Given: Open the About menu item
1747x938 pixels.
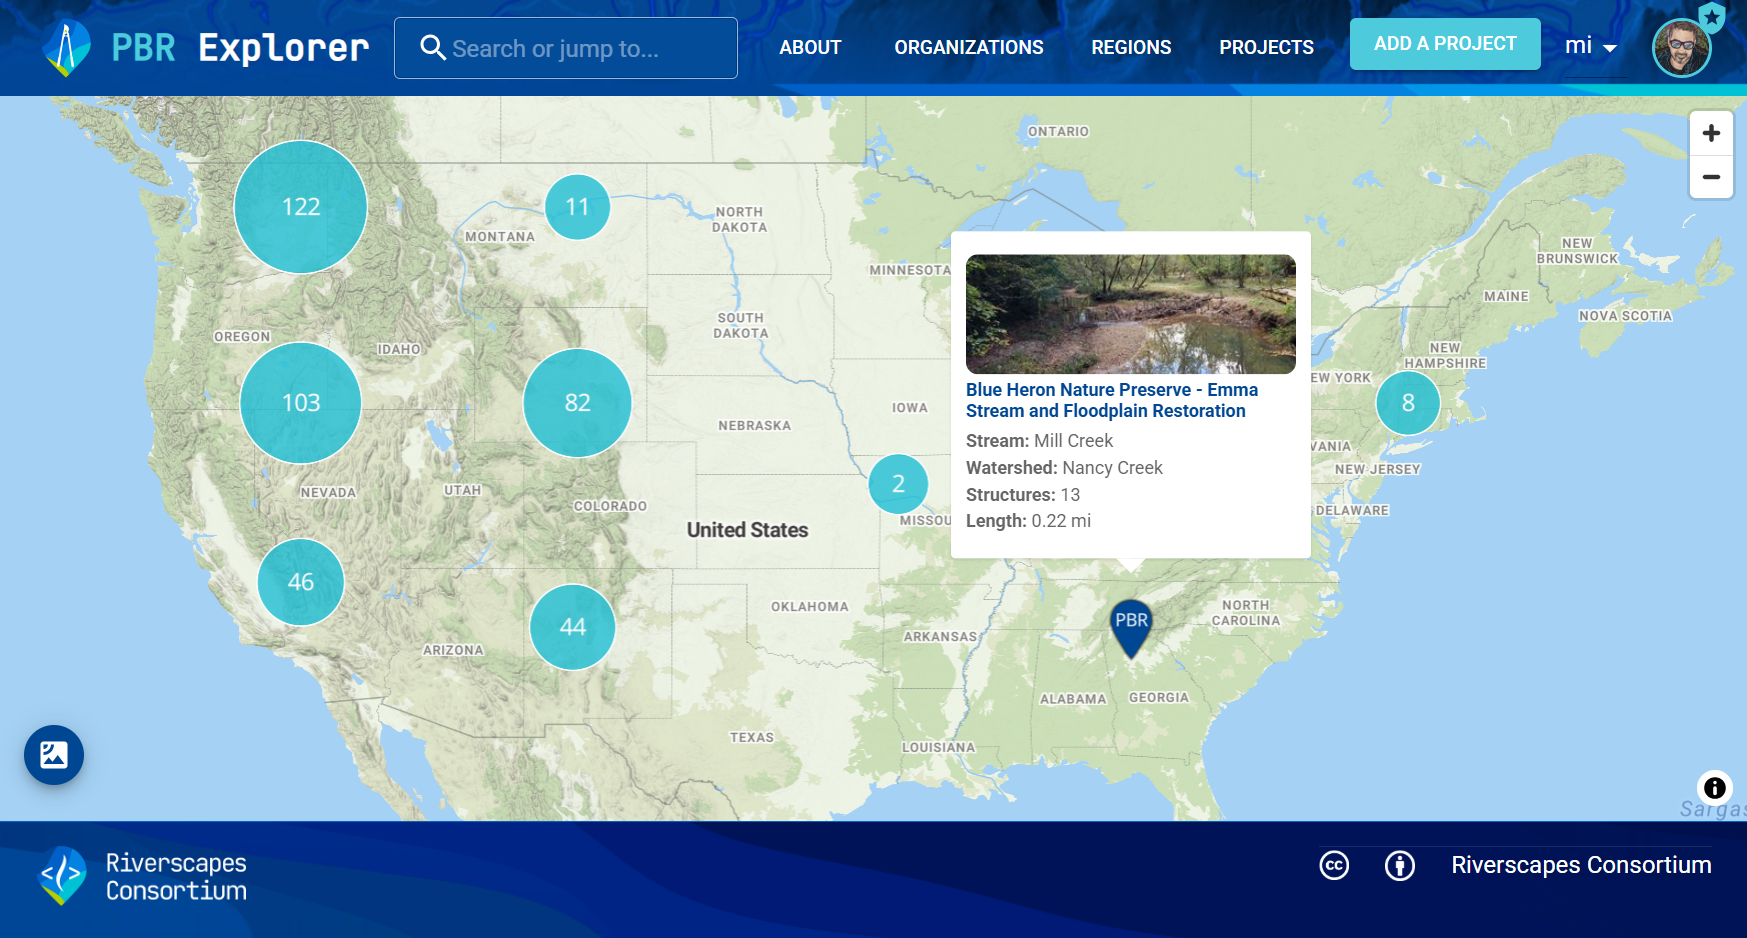Looking at the screenshot, I should 810,47.
